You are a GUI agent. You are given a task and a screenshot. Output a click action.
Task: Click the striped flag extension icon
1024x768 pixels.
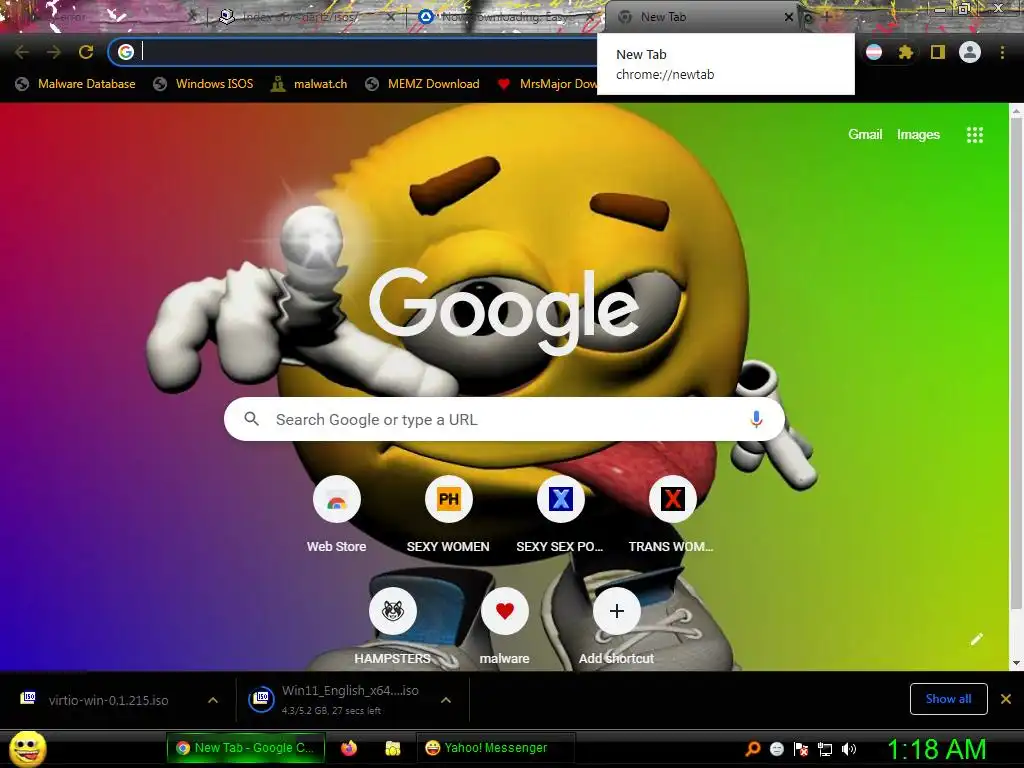[874, 52]
